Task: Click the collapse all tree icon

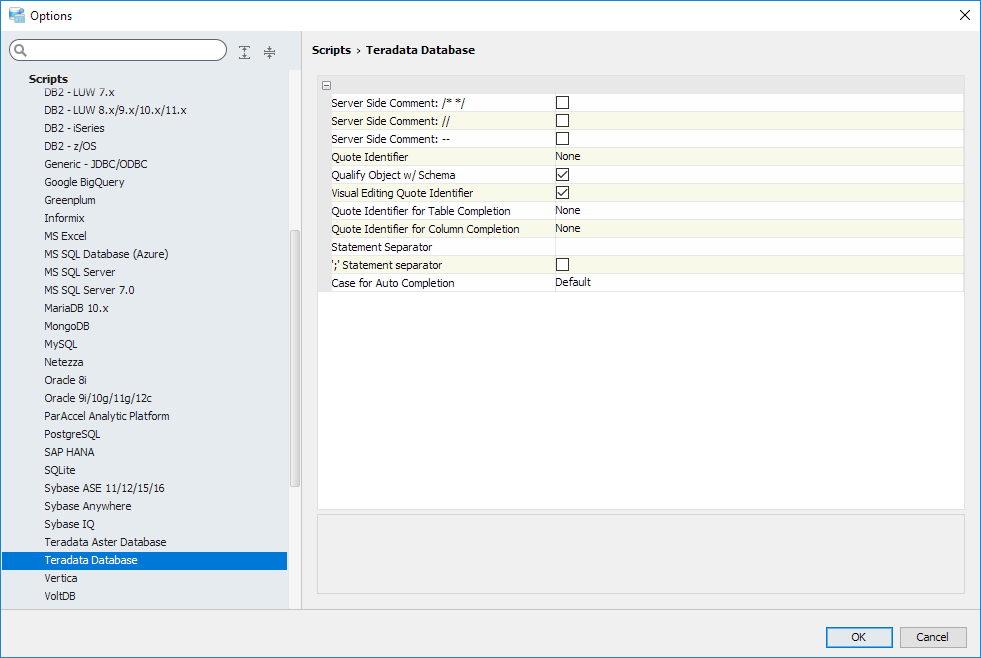Action: (269, 52)
